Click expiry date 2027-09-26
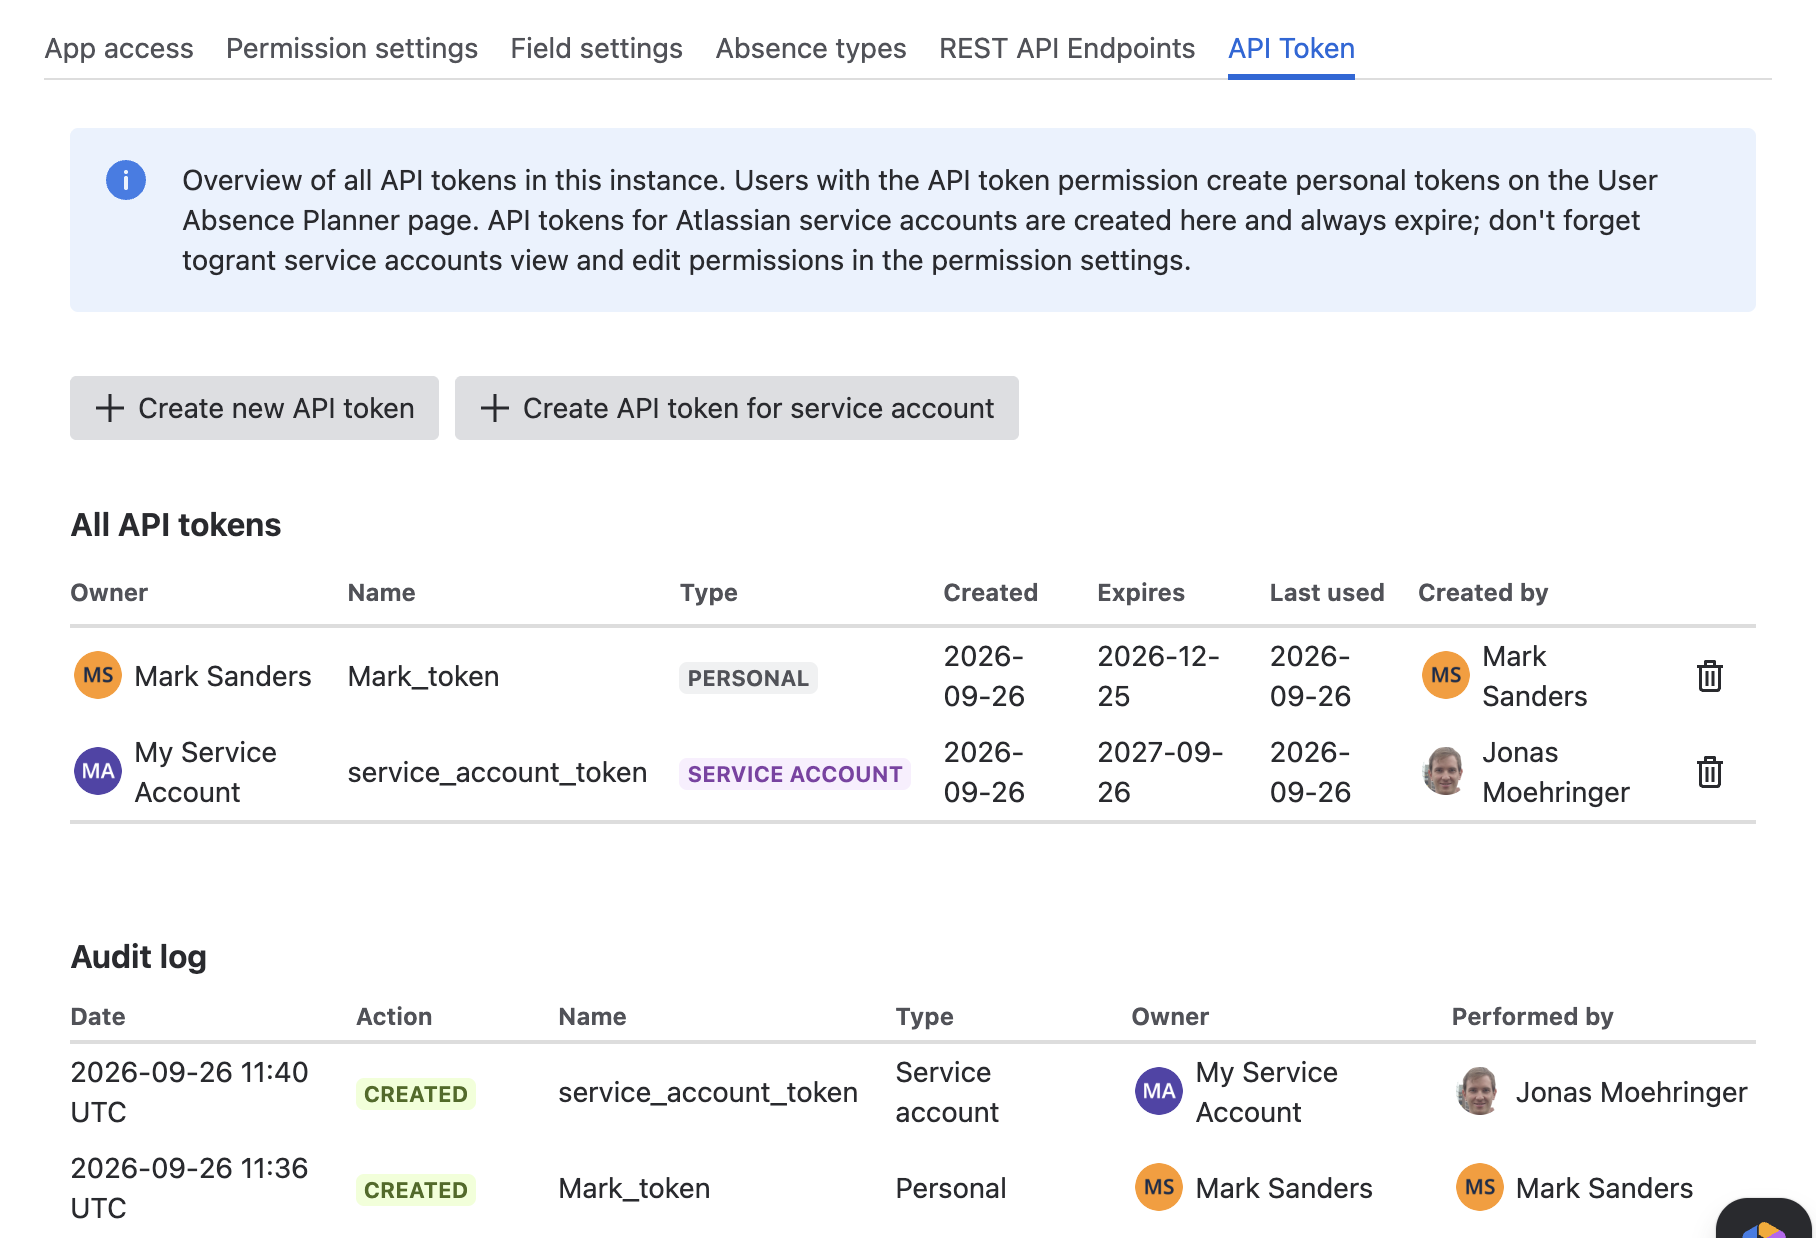 coord(1160,772)
